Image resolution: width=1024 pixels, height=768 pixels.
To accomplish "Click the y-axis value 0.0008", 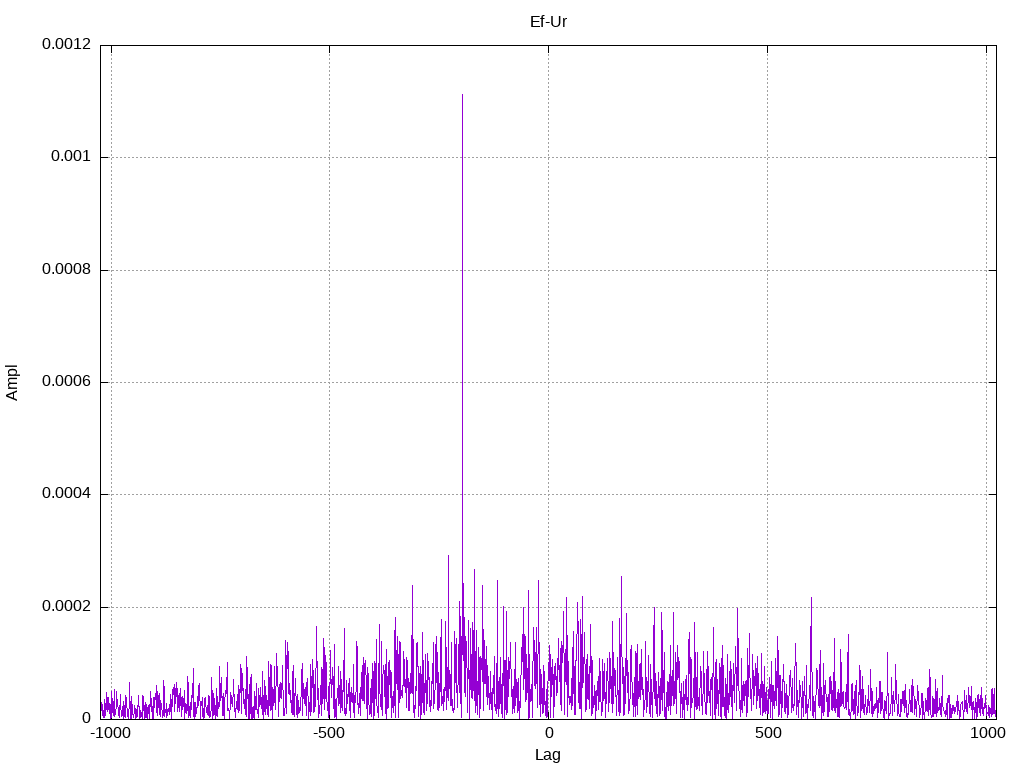I will tap(67, 269).
